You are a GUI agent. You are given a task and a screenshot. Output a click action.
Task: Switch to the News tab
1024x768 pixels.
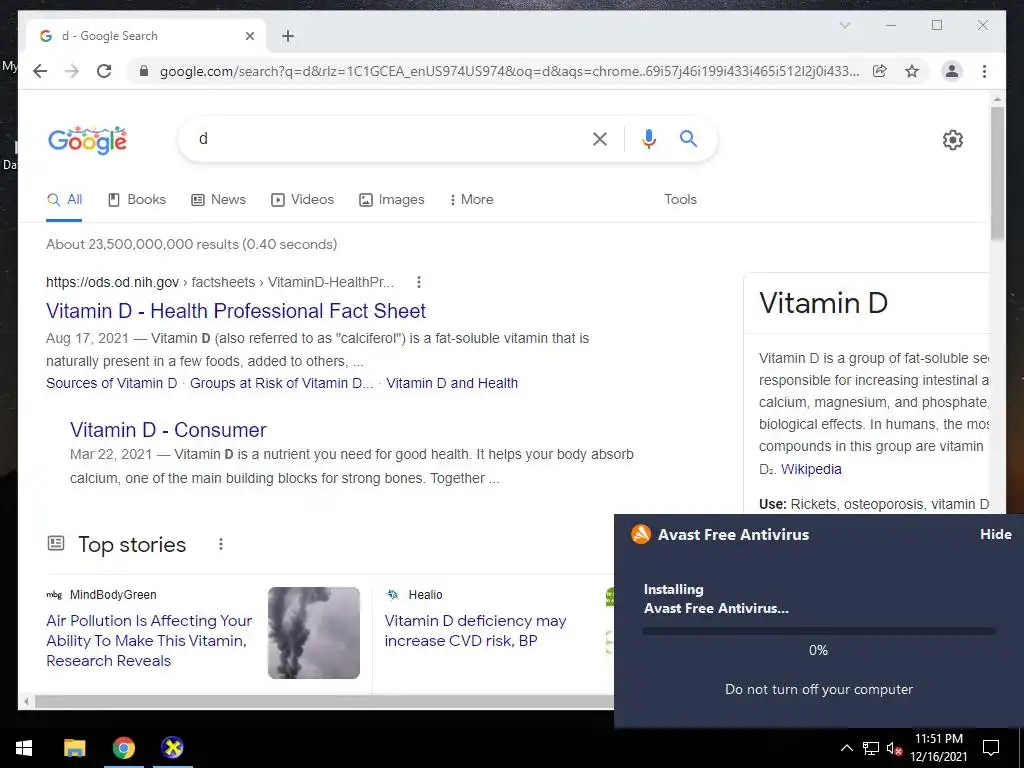(218, 200)
